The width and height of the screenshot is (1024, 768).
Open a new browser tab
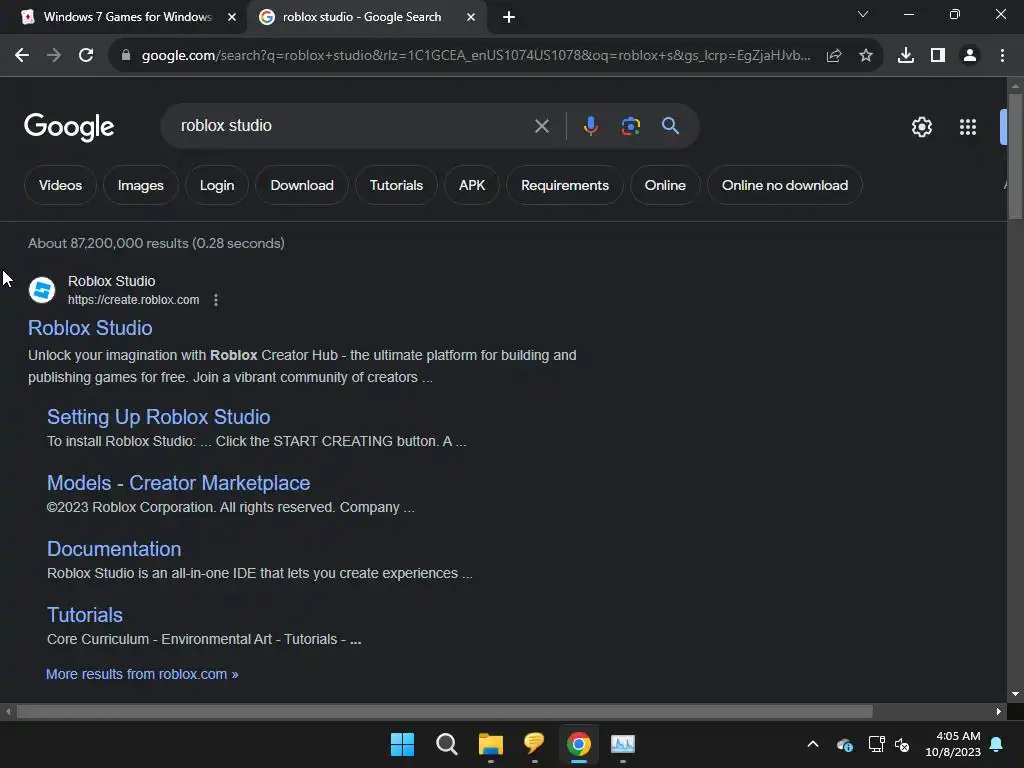coord(509,17)
